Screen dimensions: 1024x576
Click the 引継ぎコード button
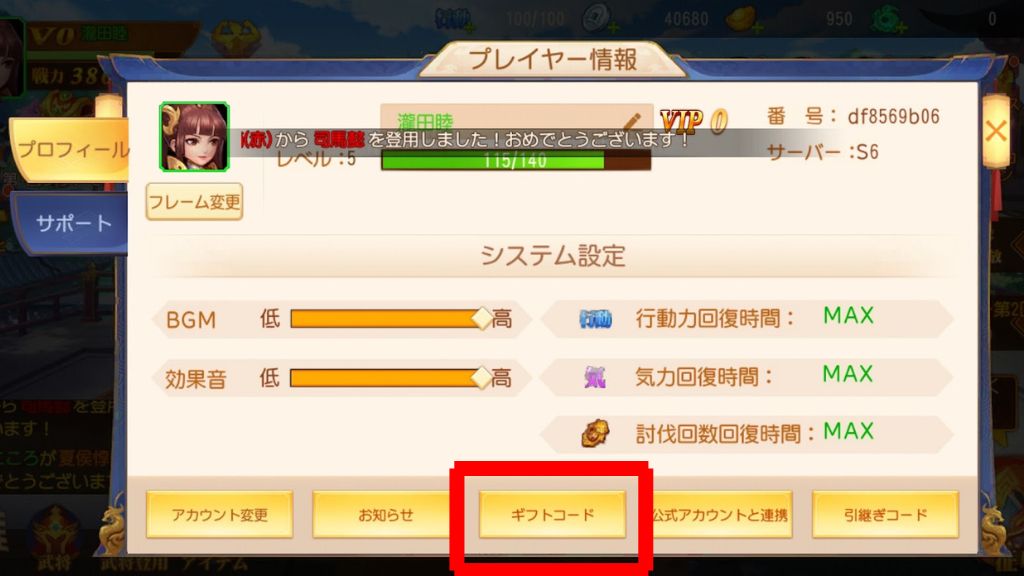886,515
